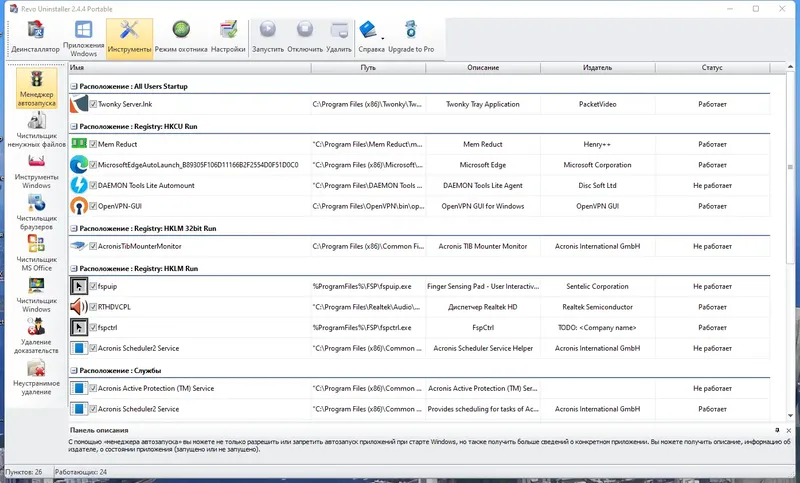
Task: Collapse Registry: HKLM 32bit Run group
Action: click(x=74, y=228)
